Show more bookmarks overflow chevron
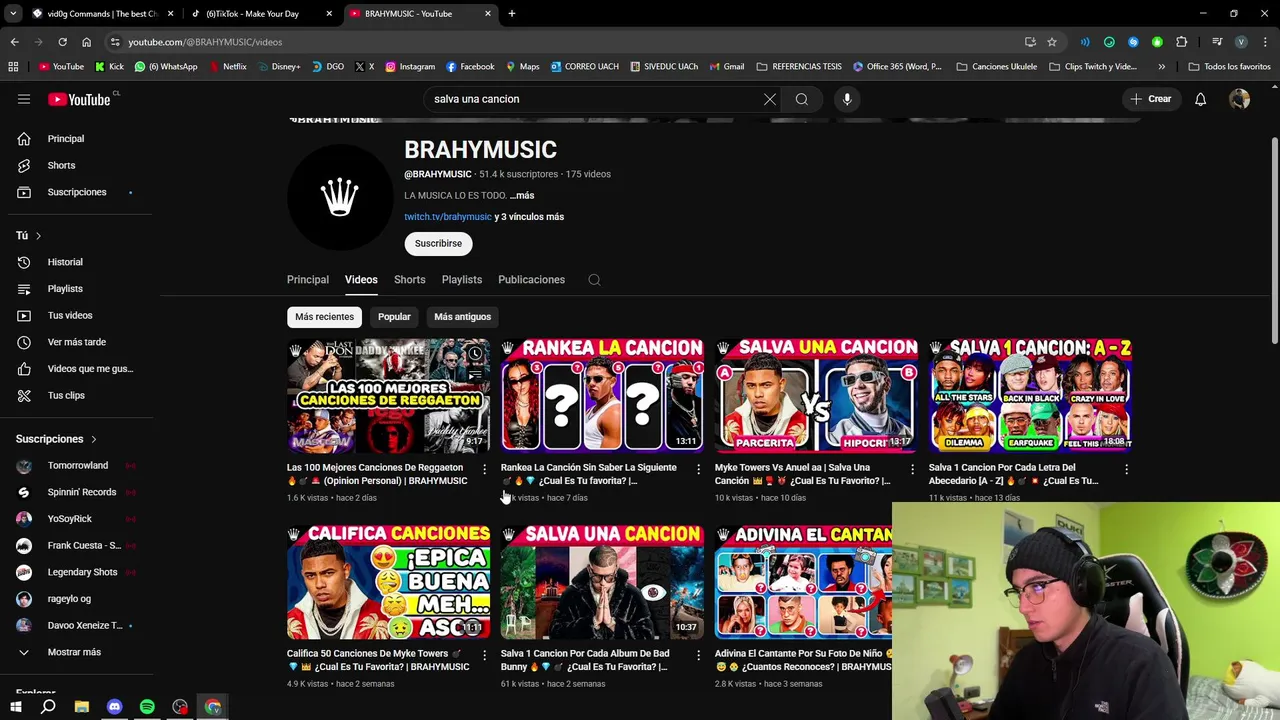Screen dimensions: 1280x720 pyautogui.click(x=1161, y=67)
